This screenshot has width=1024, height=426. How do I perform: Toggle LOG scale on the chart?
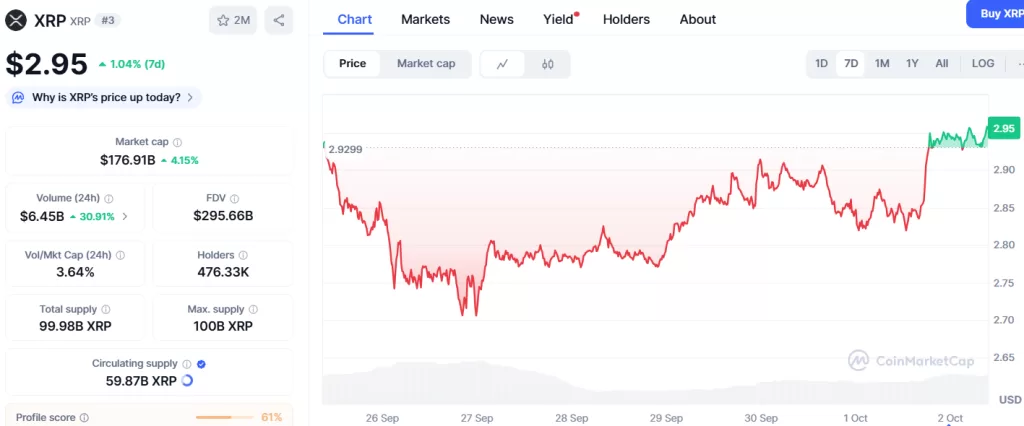click(983, 64)
